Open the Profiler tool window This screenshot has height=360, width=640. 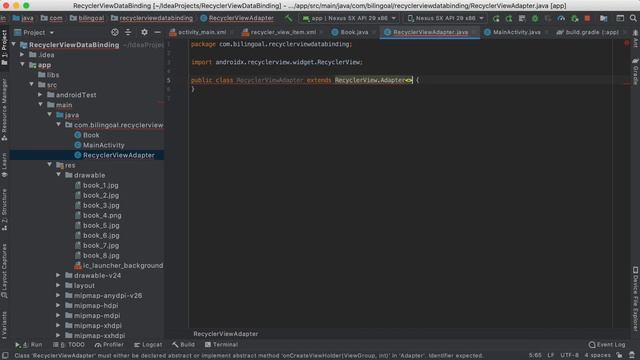(x=109, y=345)
